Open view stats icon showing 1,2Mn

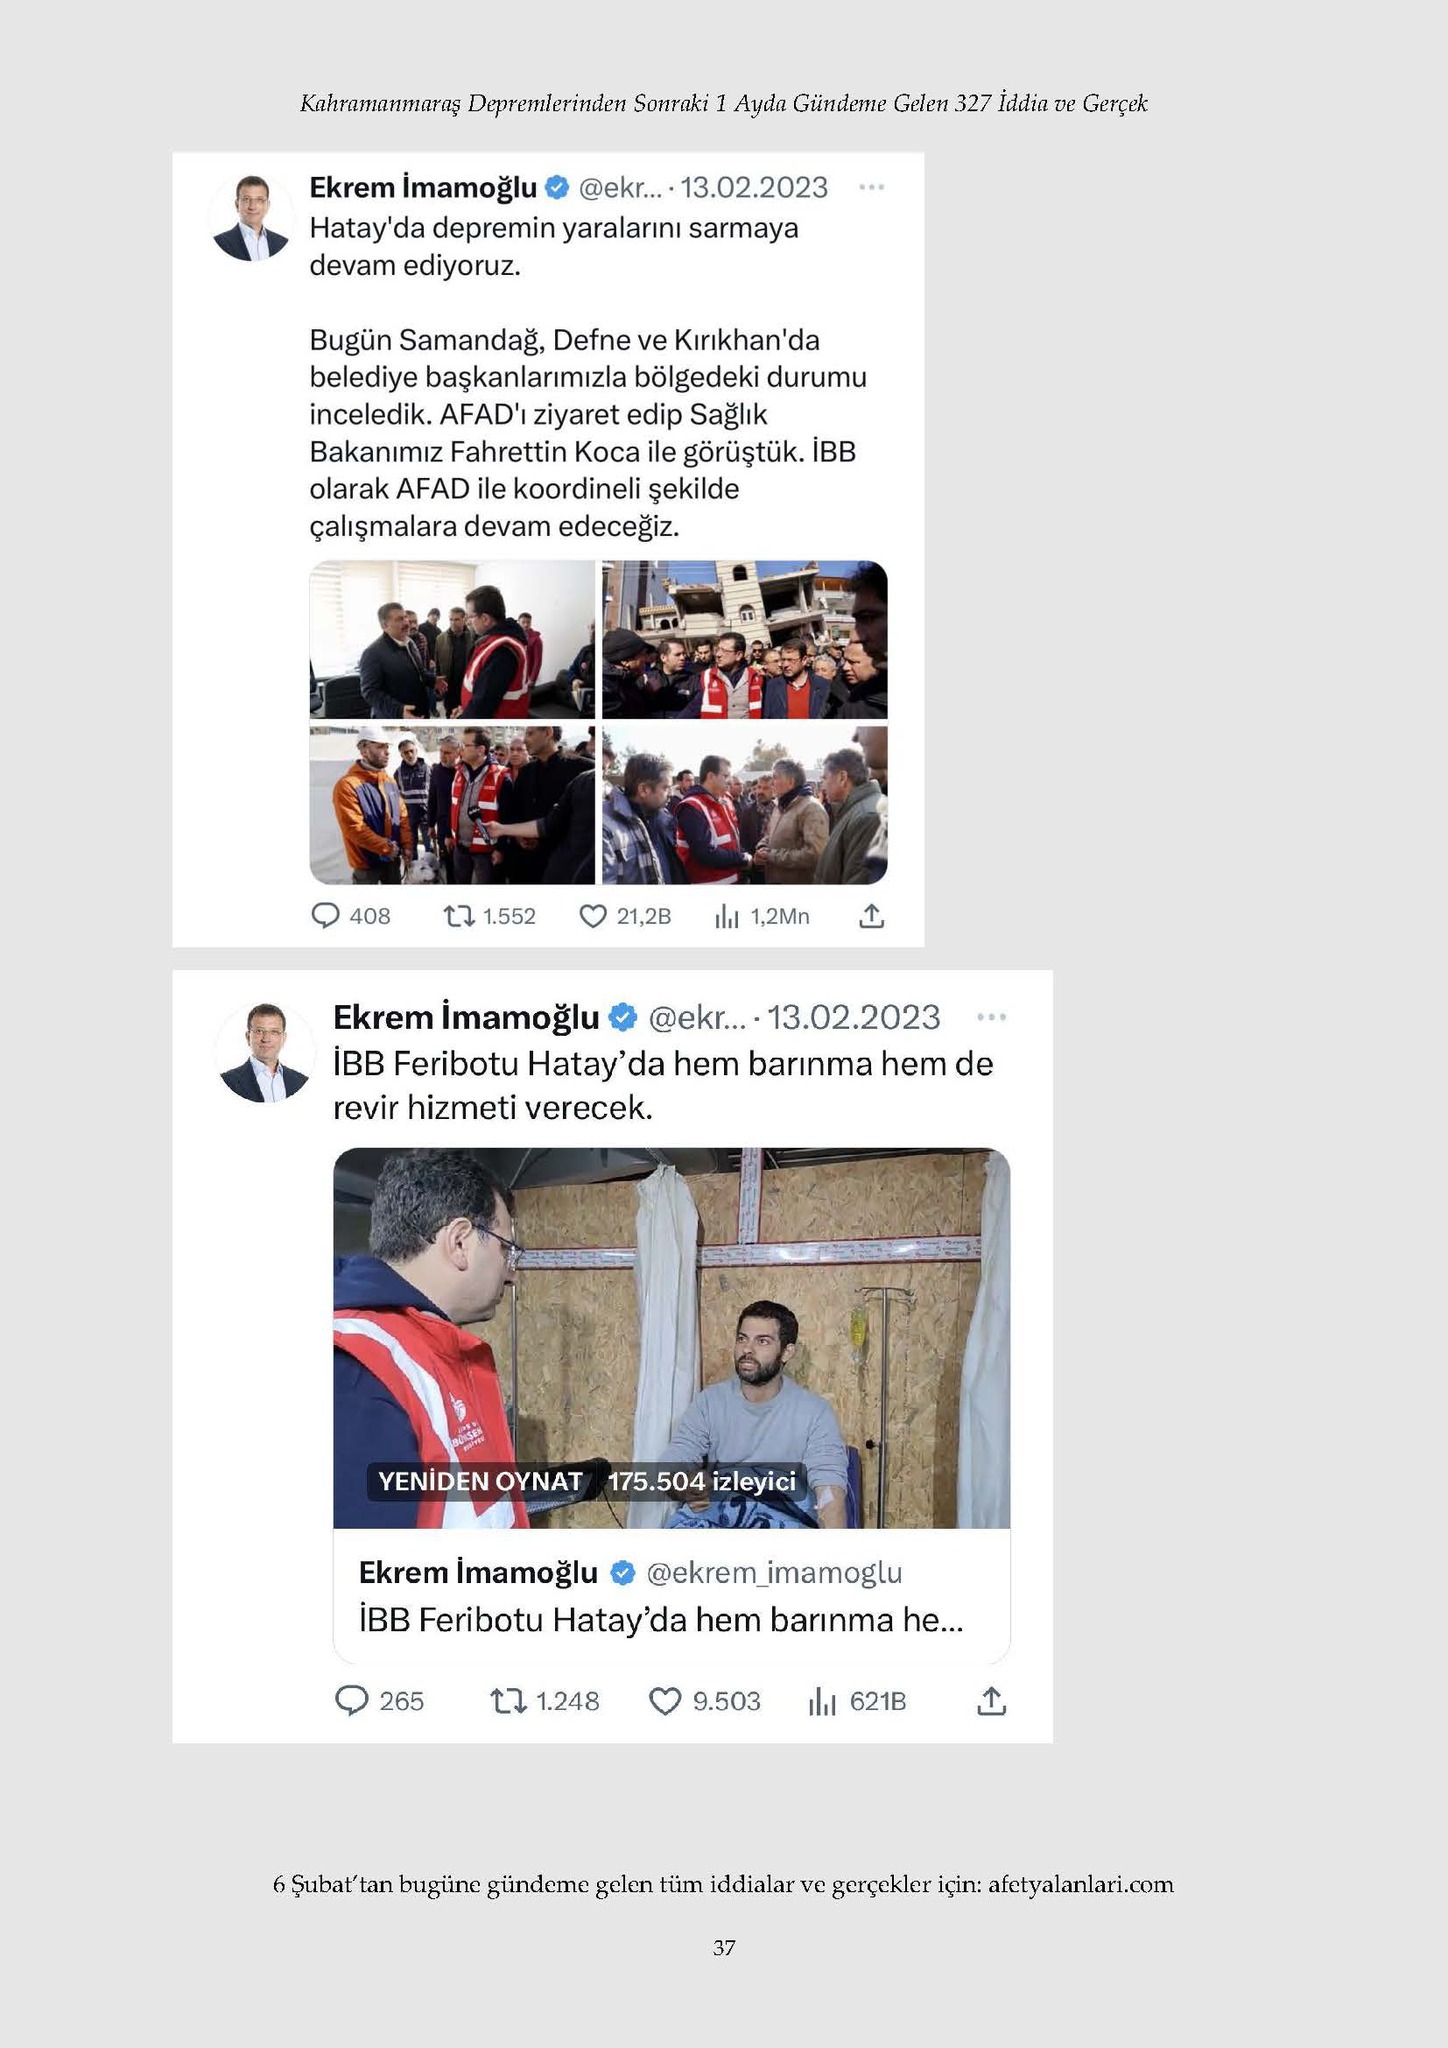click(x=727, y=916)
